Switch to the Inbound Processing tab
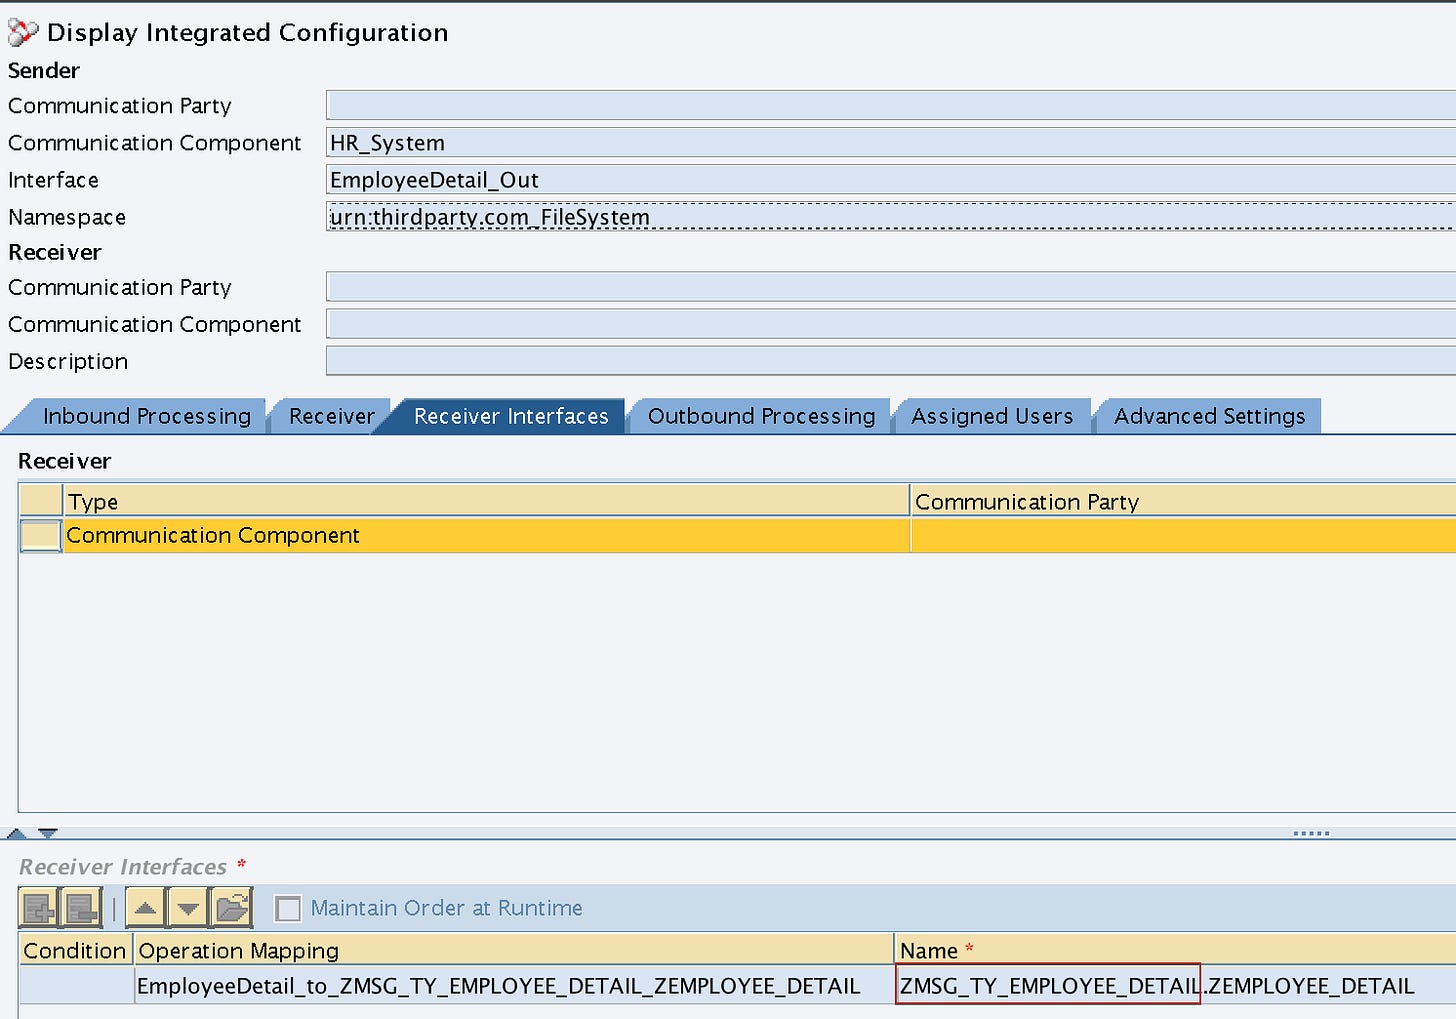This screenshot has height=1019, width=1456. (146, 416)
